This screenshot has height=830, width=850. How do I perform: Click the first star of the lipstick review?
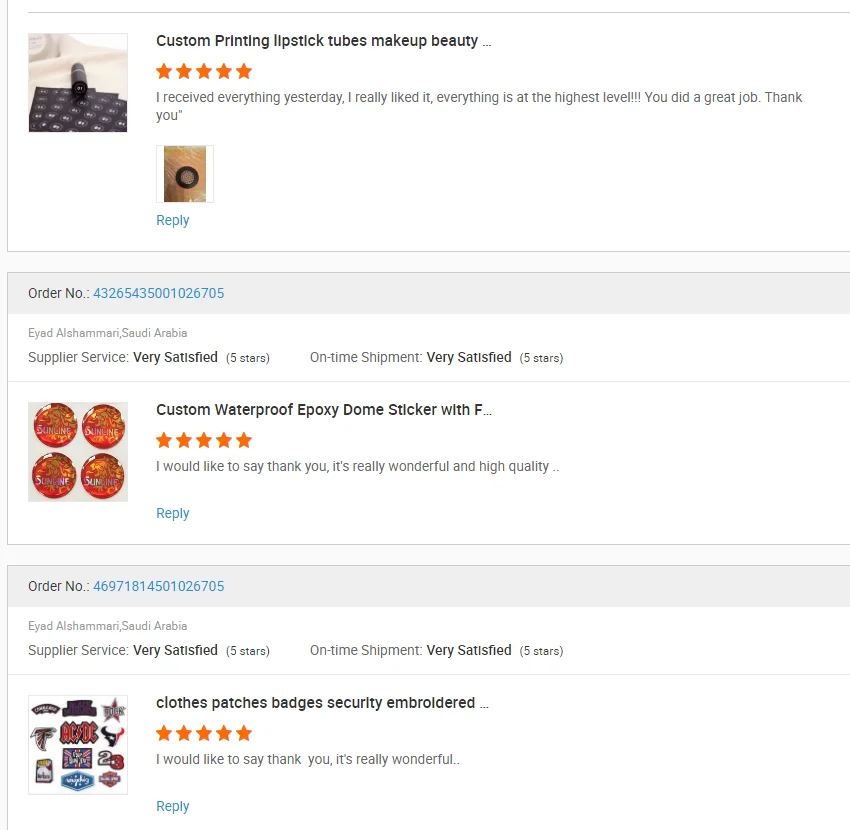pos(164,71)
